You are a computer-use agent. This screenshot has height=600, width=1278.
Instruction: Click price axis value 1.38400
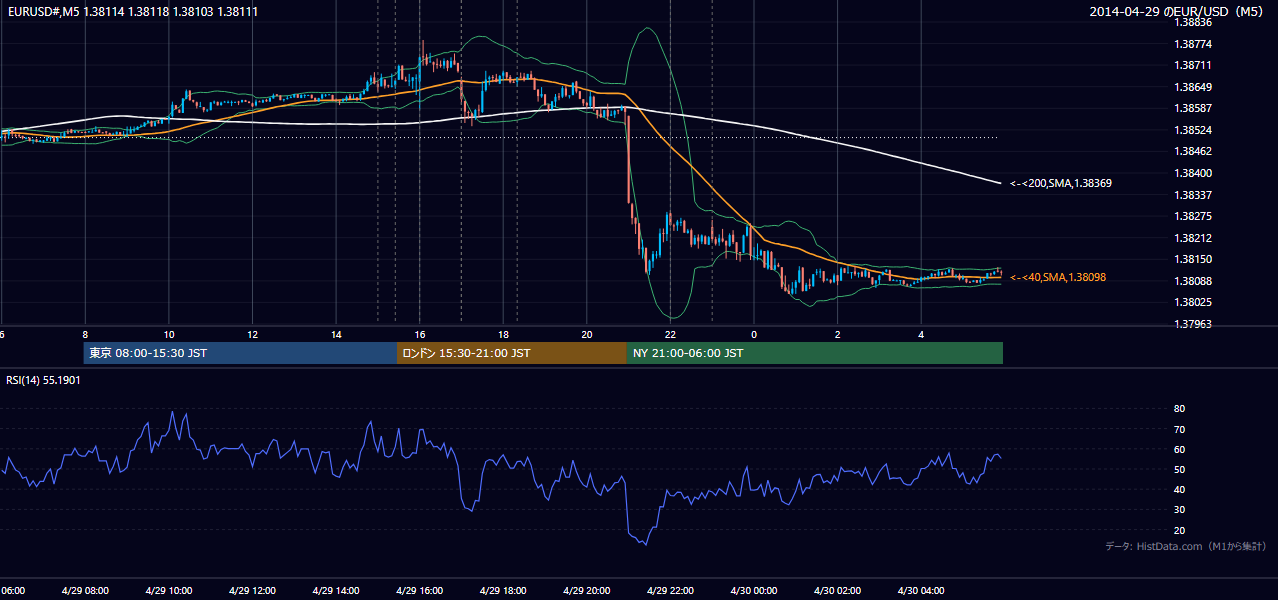pyautogui.click(x=1193, y=173)
